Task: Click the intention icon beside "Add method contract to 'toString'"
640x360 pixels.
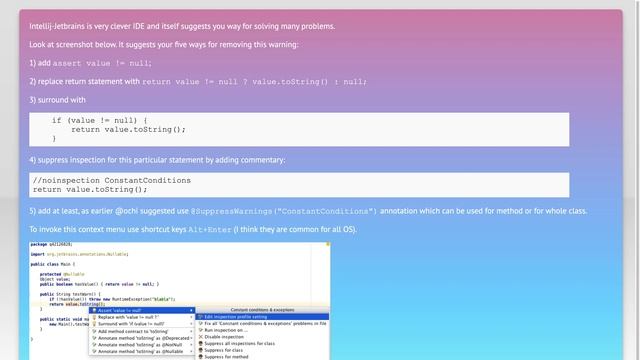Action: pos(94,331)
